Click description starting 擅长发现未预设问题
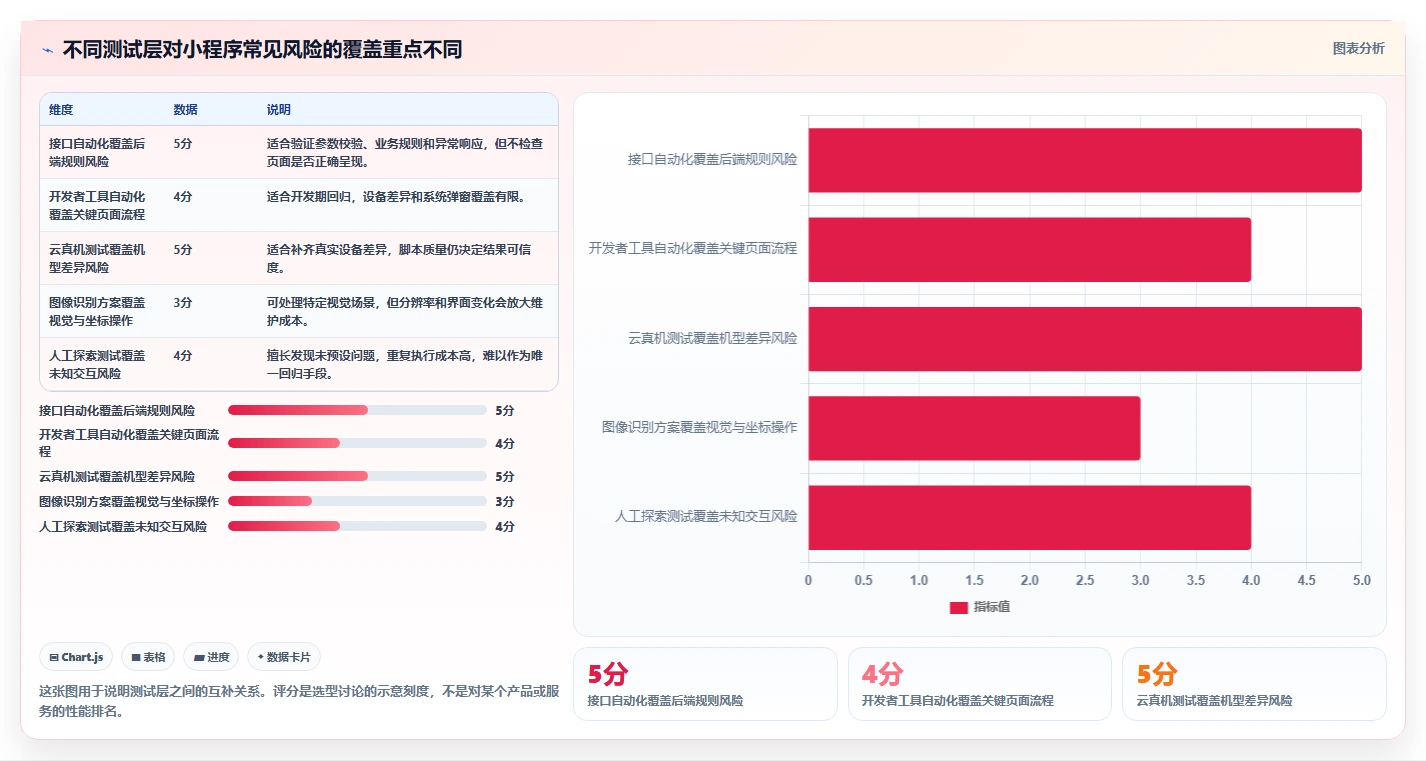The height and width of the screenshot is (761, 1426). pos(405,364)
